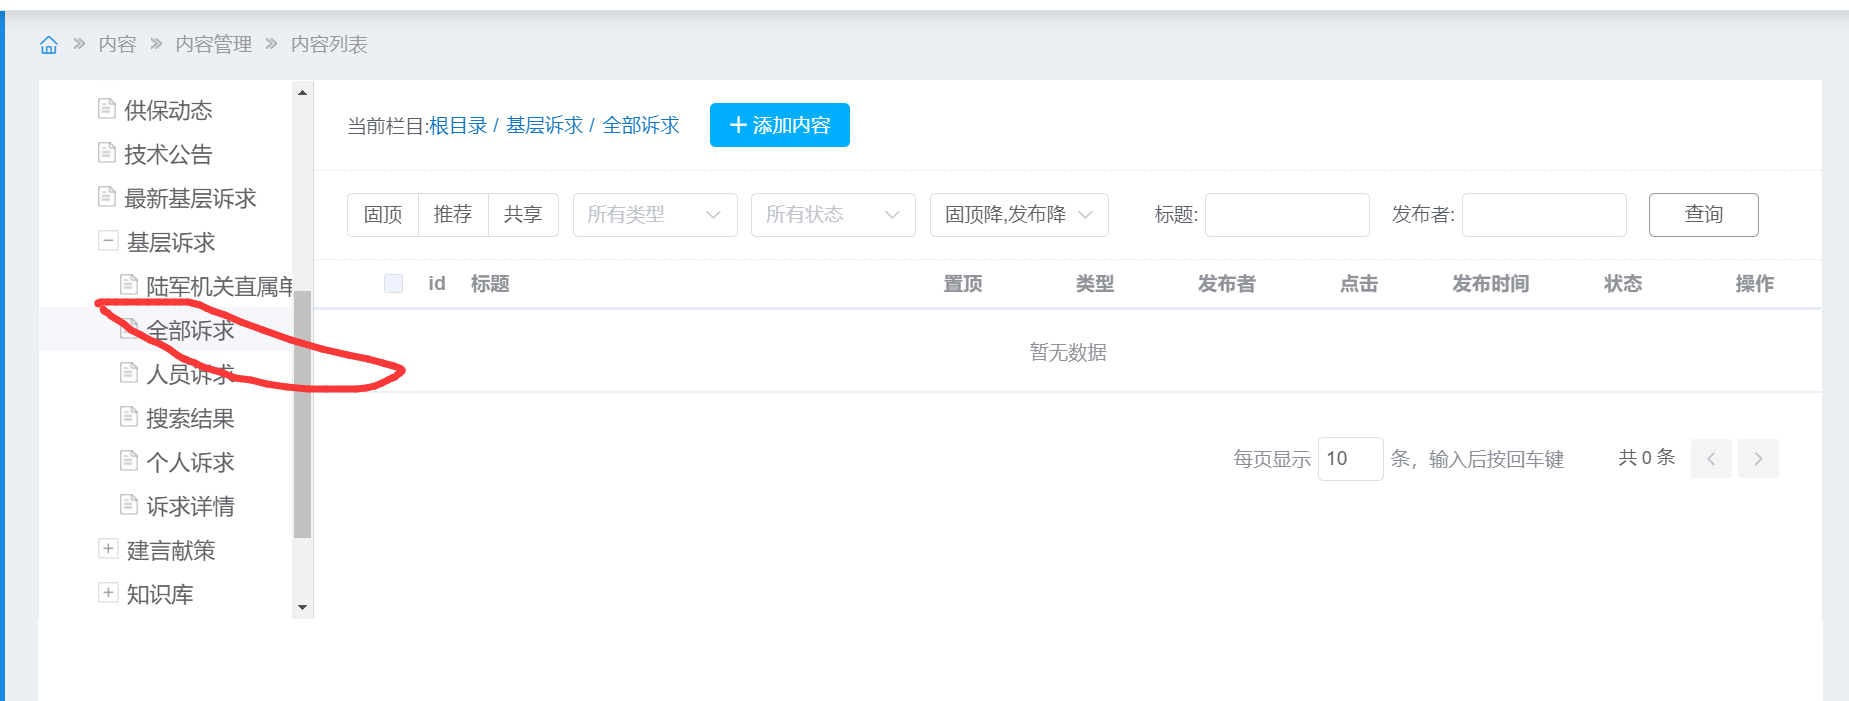Image resolution: width=1849 pixels, height=701 pixels.
Task: Click document icon beside 技术公告
Action: pyautogui.click(x=107, y=152)
